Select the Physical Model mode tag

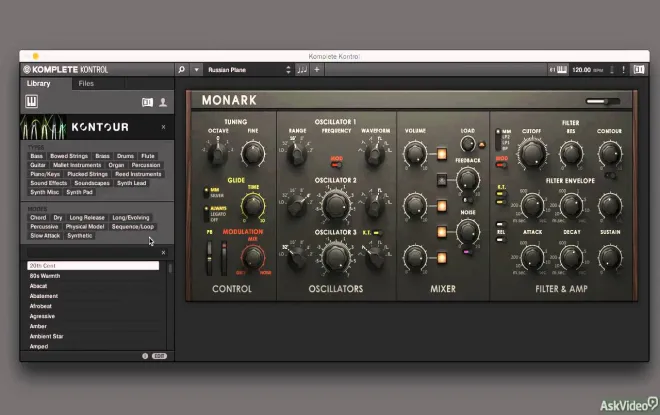click(85, 226)
